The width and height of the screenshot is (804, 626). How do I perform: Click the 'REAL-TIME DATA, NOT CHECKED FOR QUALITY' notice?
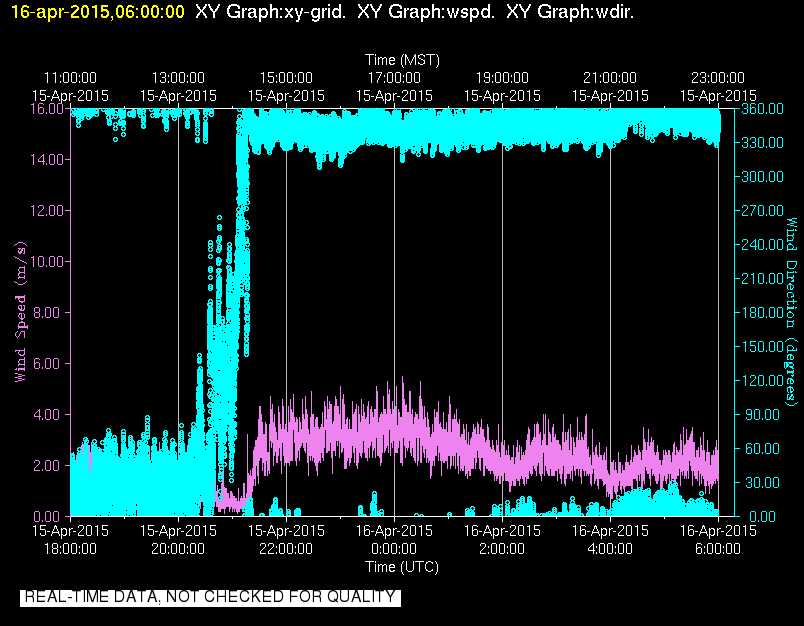point(210,597)
